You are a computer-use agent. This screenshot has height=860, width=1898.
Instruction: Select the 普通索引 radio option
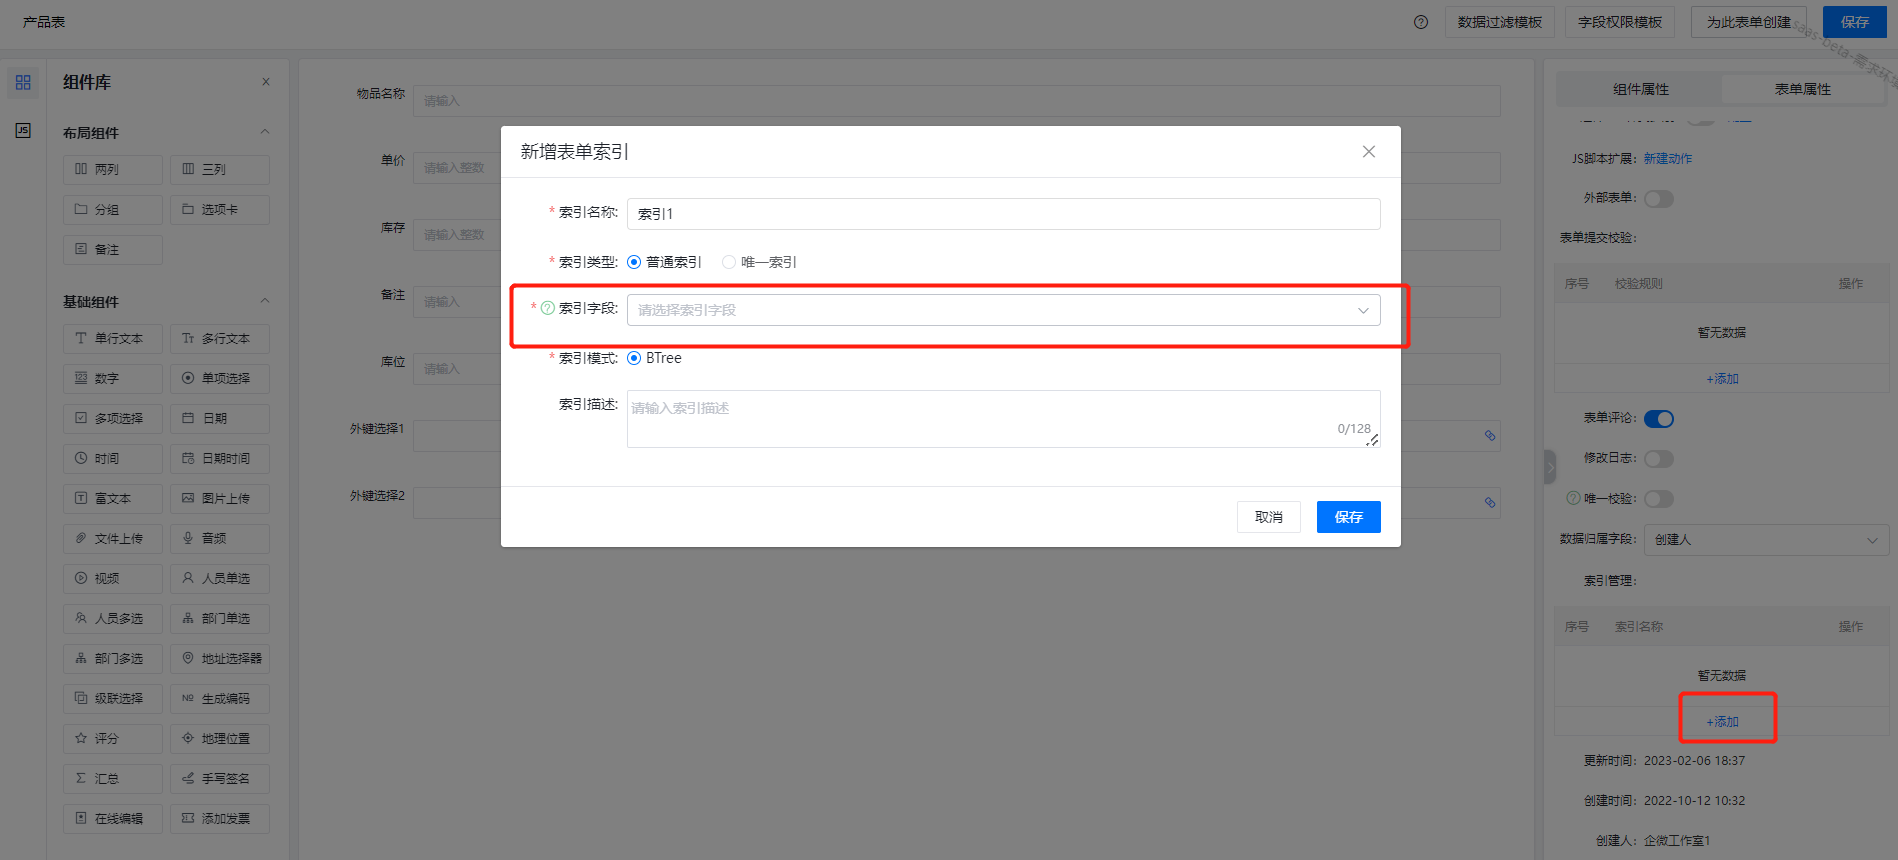(x=634, y=262)
